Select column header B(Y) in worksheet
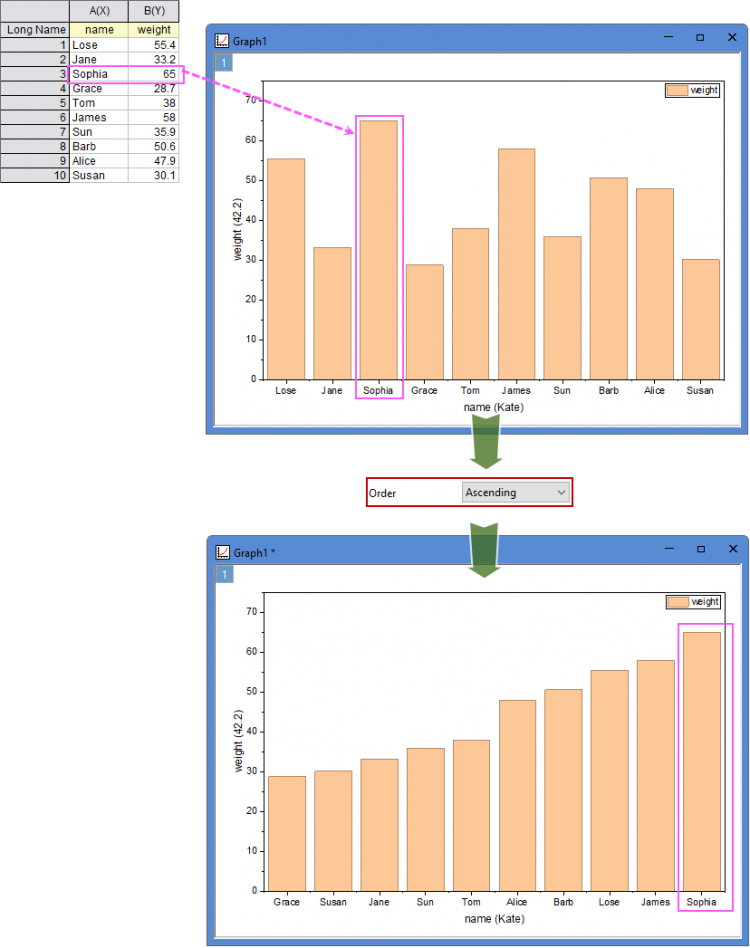 click(x=154, y=11)
